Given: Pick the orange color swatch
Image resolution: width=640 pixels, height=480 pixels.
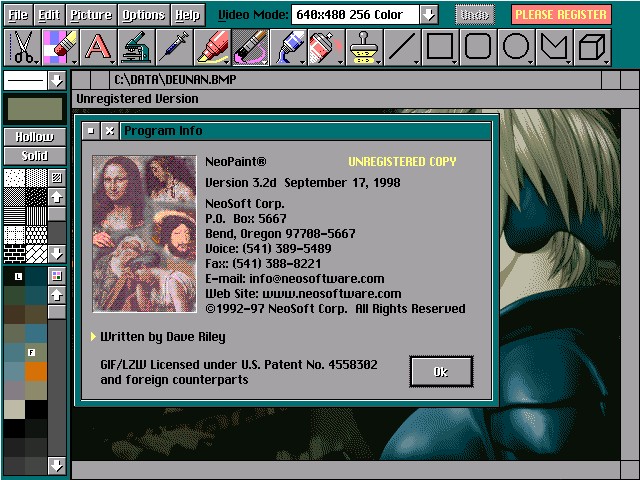Looking at the screenshot, I should point(36,371).
